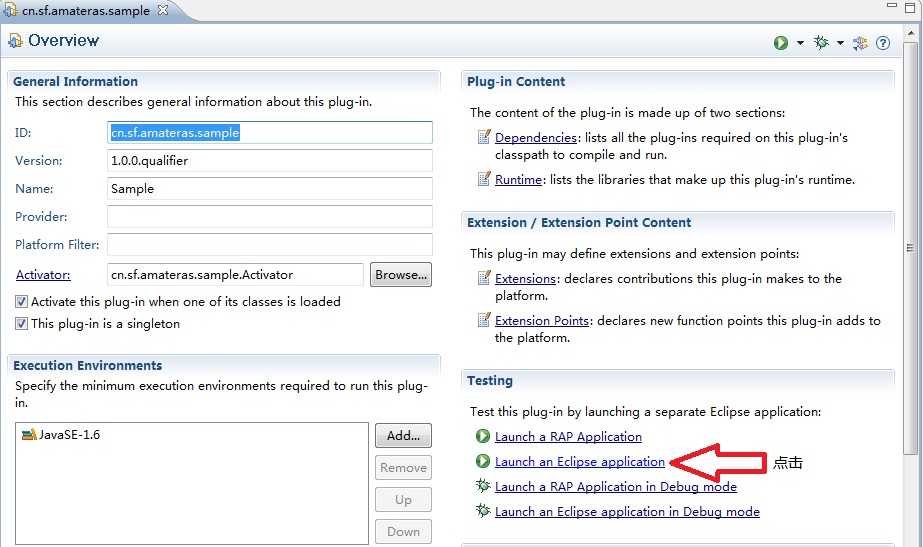Viewport: 923px width, 547px height.
Task: Close the cn.sf.amateras.sample editor tab
Action: pos(163,10)
